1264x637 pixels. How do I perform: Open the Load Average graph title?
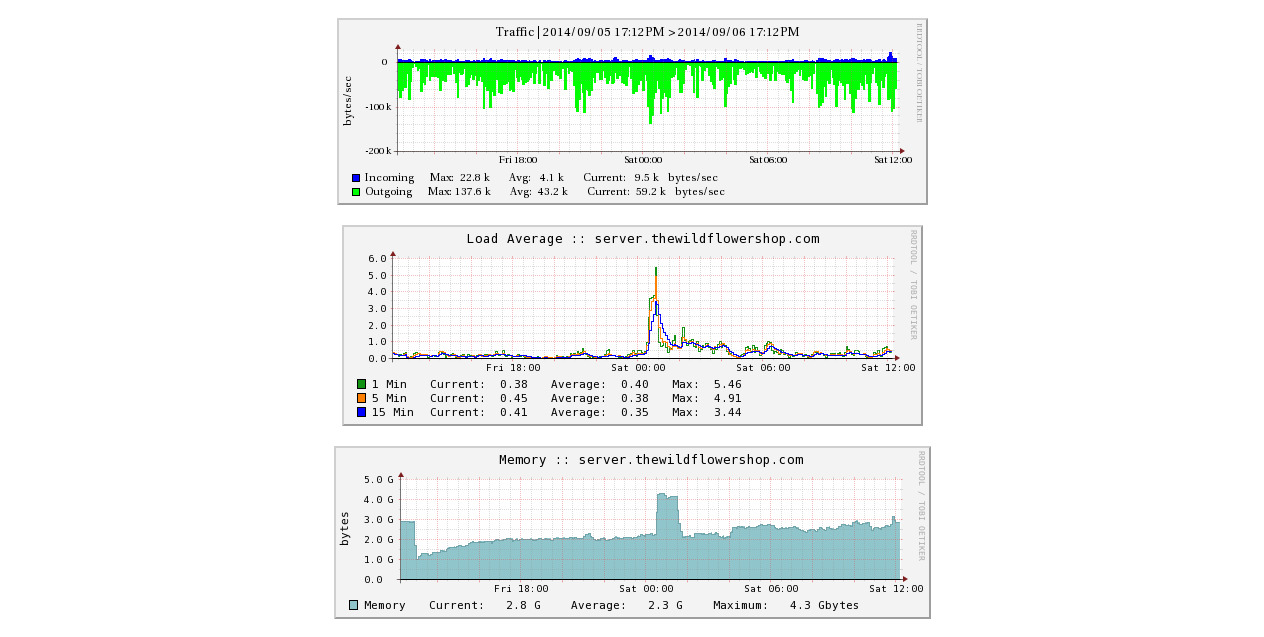pyautogui.click(x=643, y=239)
